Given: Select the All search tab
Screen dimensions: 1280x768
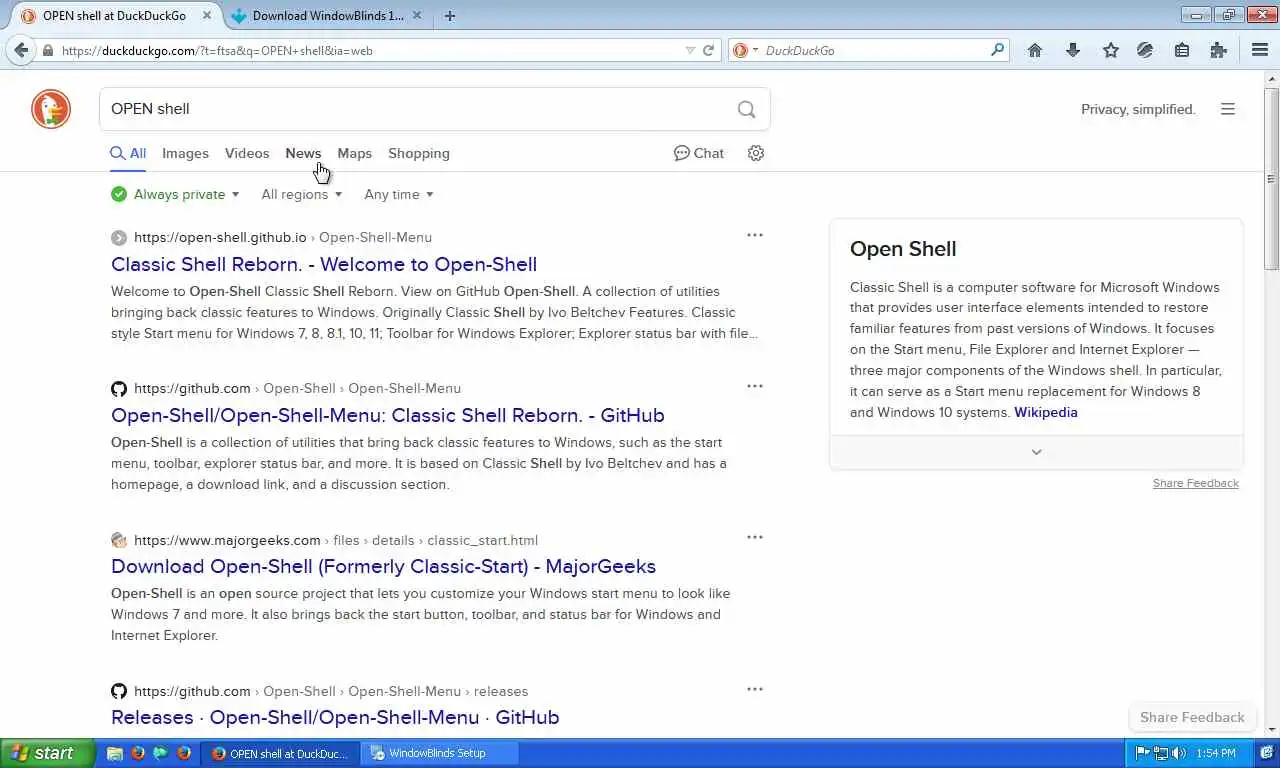Looking at the screenshot, I should (128, 153).
